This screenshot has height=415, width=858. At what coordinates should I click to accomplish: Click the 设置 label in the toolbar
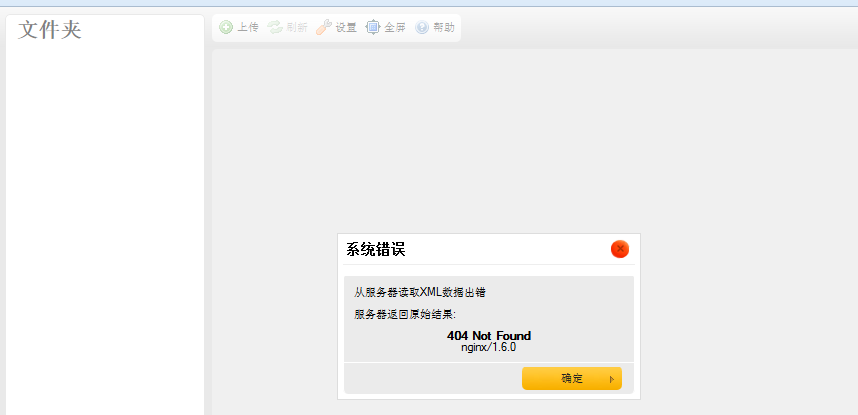[346, 27]
